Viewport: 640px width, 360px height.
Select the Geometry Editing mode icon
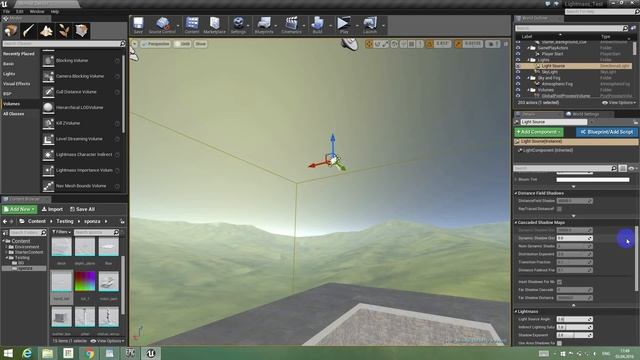point(81,31)
